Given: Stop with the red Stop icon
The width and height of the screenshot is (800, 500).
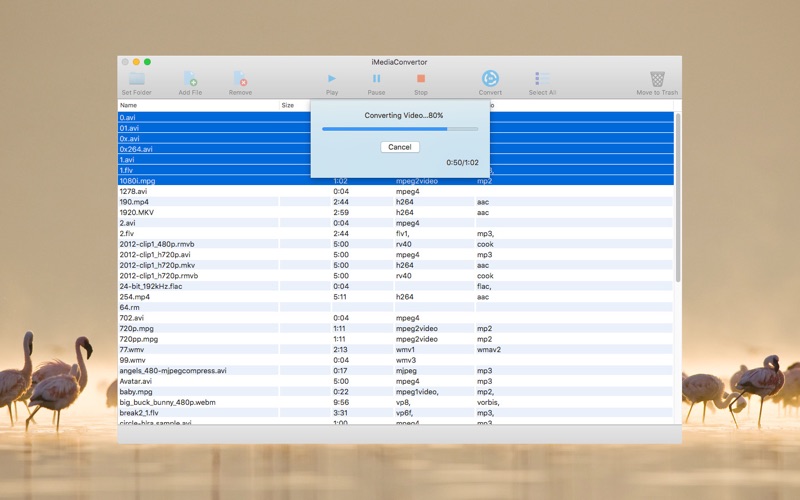Looking at the screenshot, I should coord(421,79).
